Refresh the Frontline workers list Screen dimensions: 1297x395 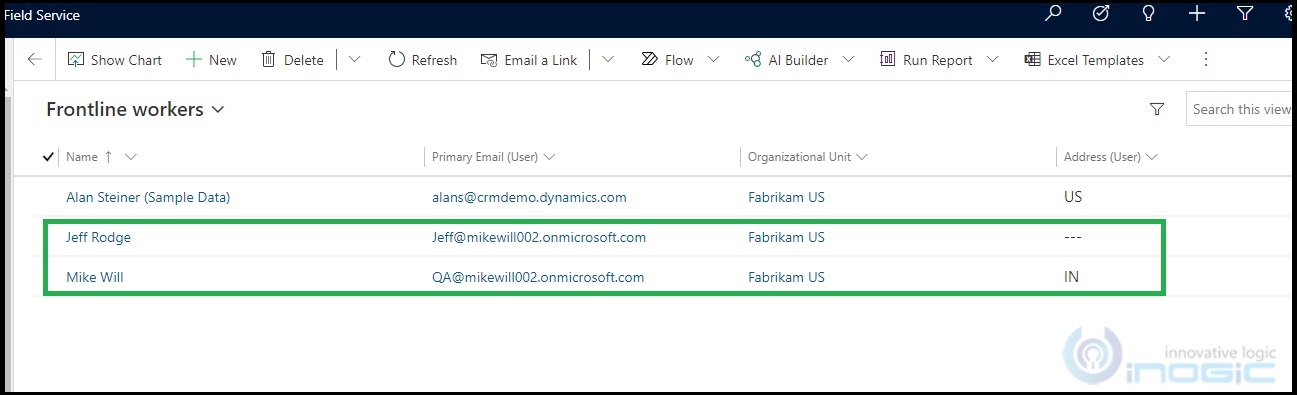422,60
